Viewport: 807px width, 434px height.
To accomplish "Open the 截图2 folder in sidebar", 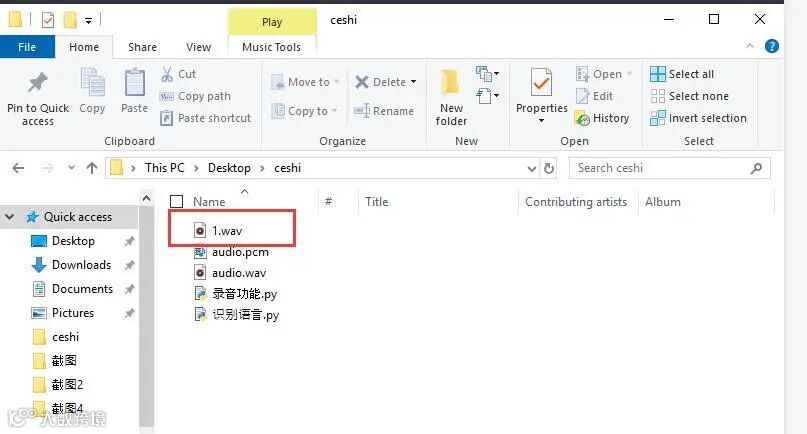I will pos(58,385).
